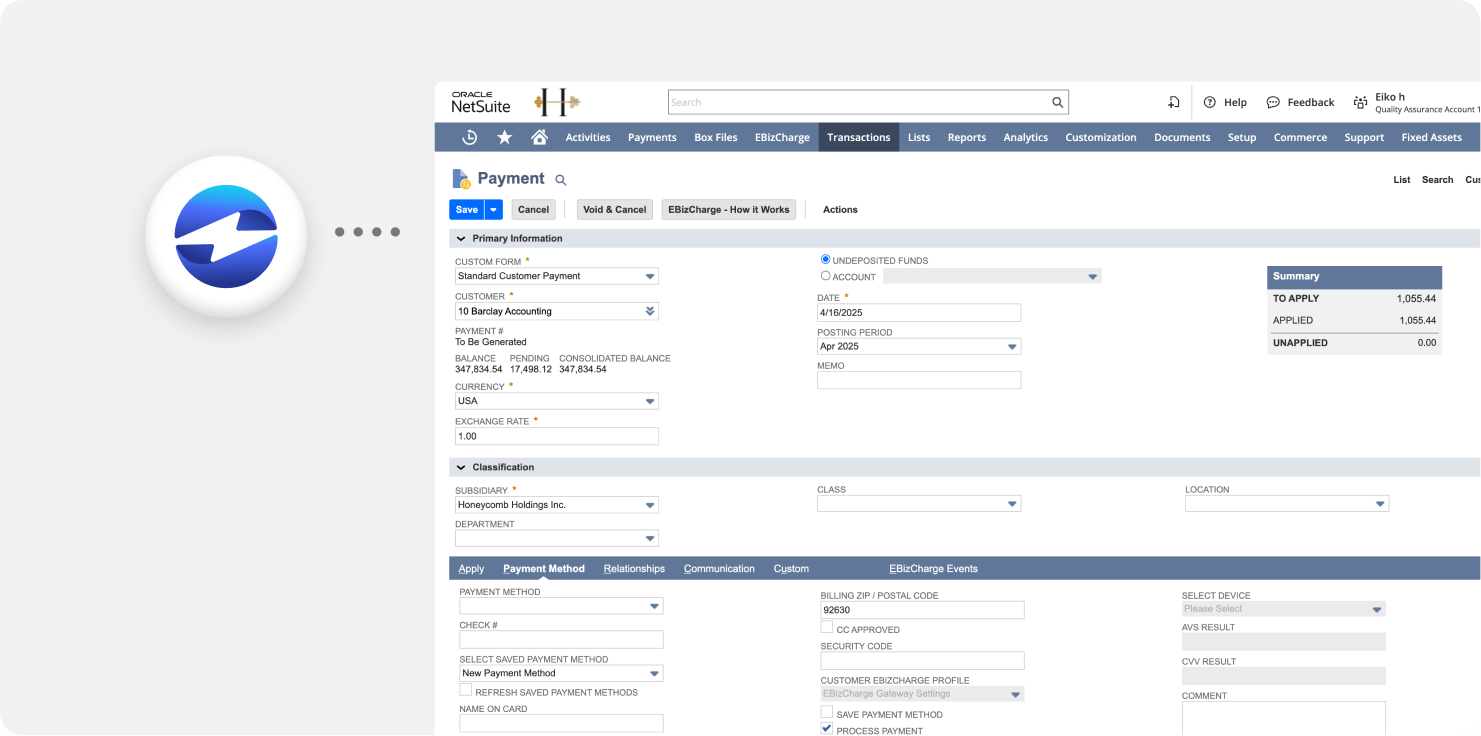Collapse the Primary Information section

[461, 239]
